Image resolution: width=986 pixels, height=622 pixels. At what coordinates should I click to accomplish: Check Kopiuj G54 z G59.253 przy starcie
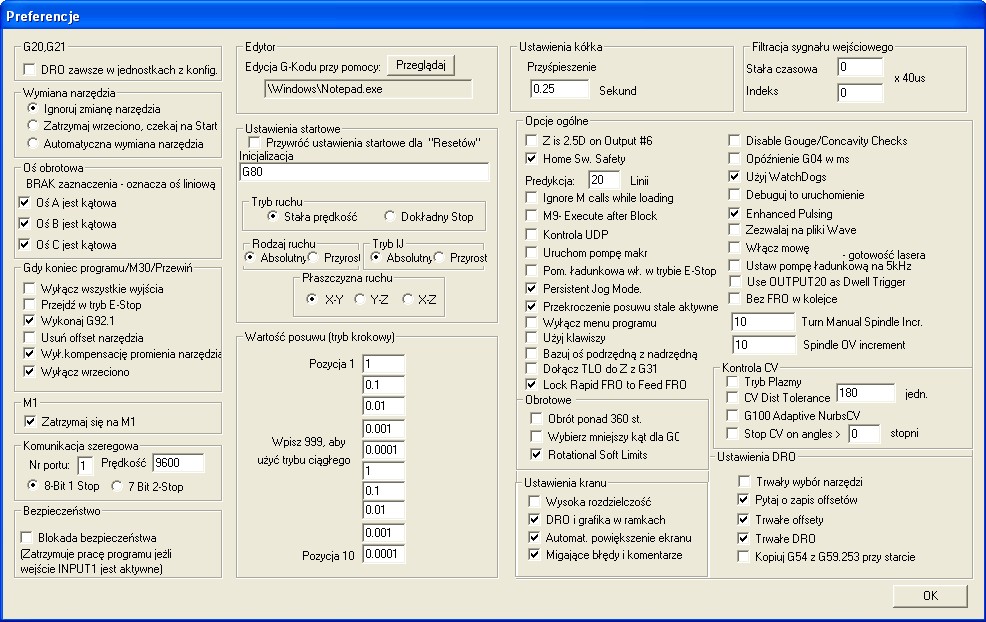[743, 557]
